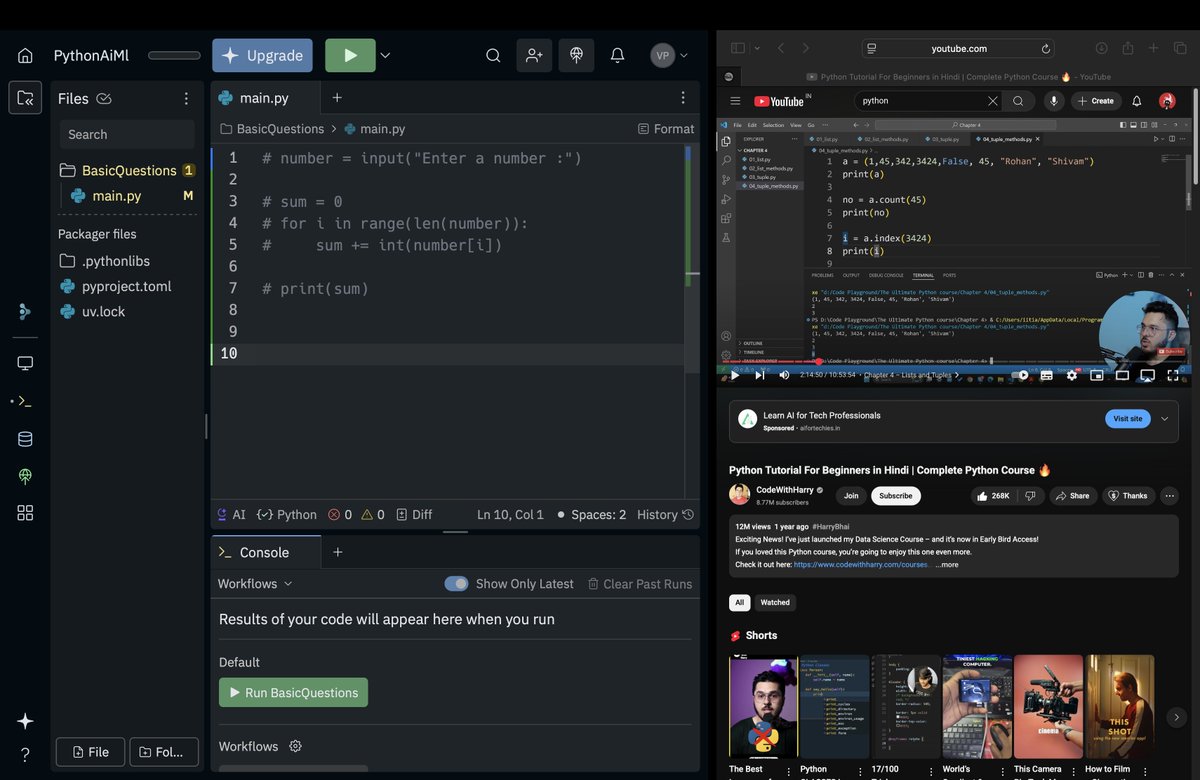Go to the Replit home icon
This screenshot has width=1200, height=780.
(x=25, y=56)
